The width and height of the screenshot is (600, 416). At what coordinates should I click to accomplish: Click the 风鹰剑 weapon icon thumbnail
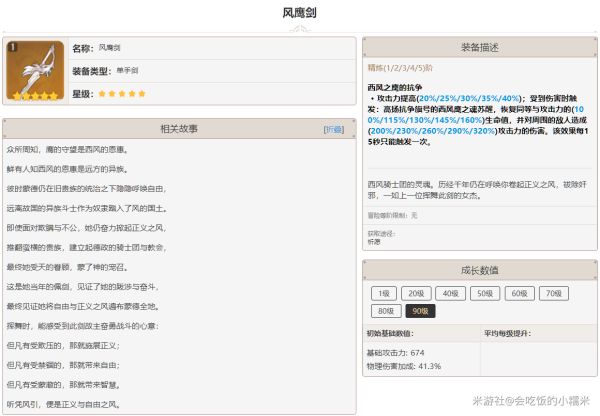click(35, 72)
